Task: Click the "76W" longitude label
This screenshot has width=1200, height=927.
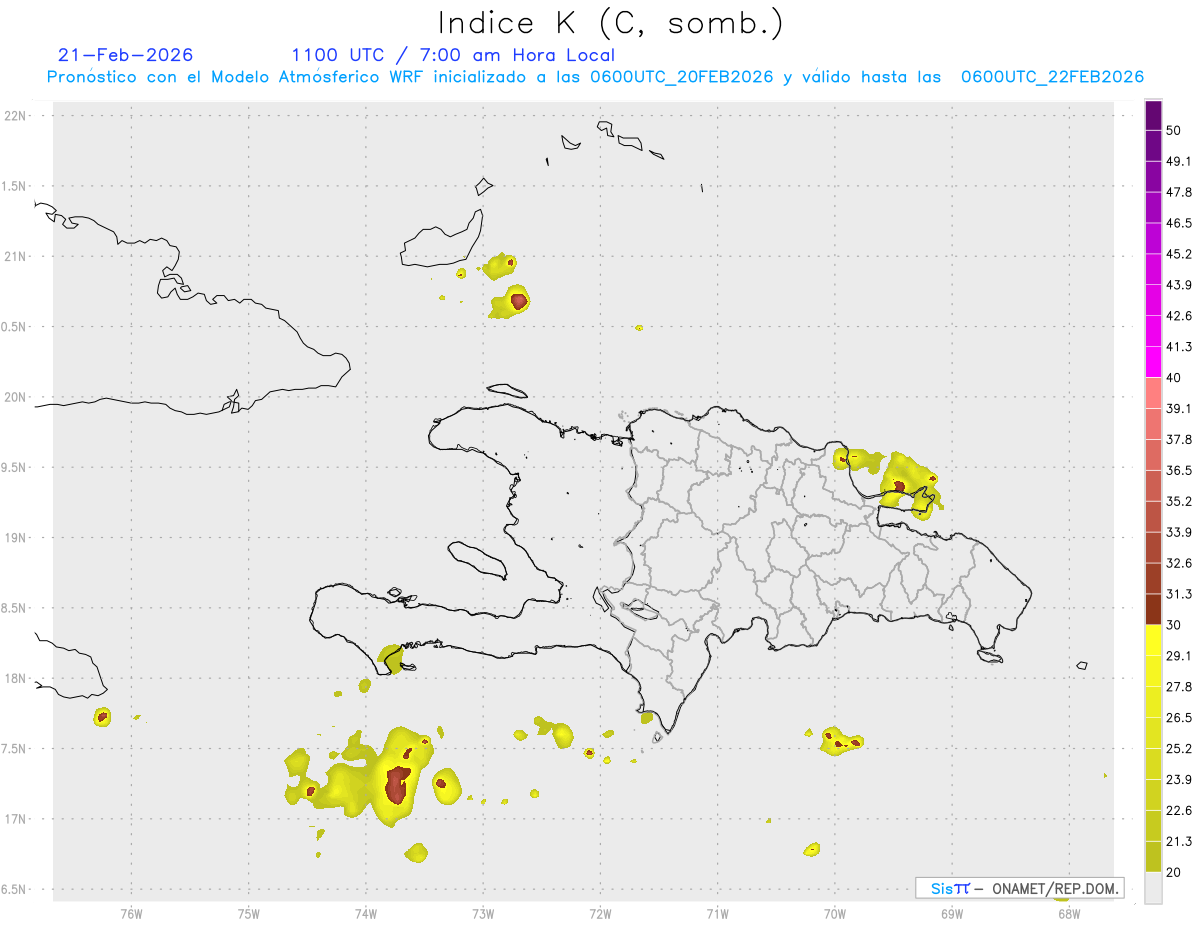Action: [131, 912]
